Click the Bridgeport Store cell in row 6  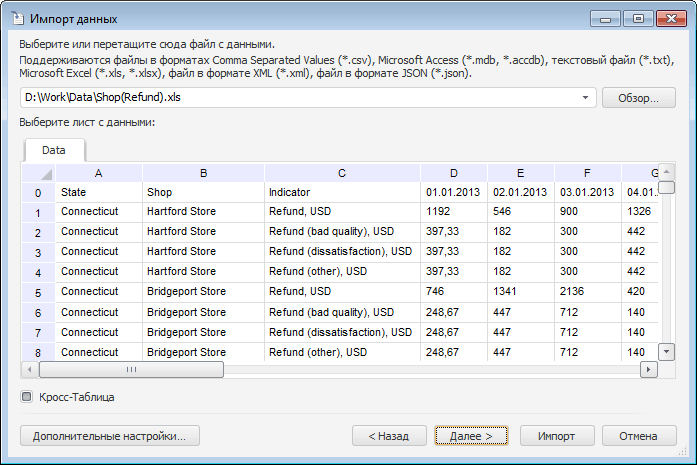click(x=202, y=312)
